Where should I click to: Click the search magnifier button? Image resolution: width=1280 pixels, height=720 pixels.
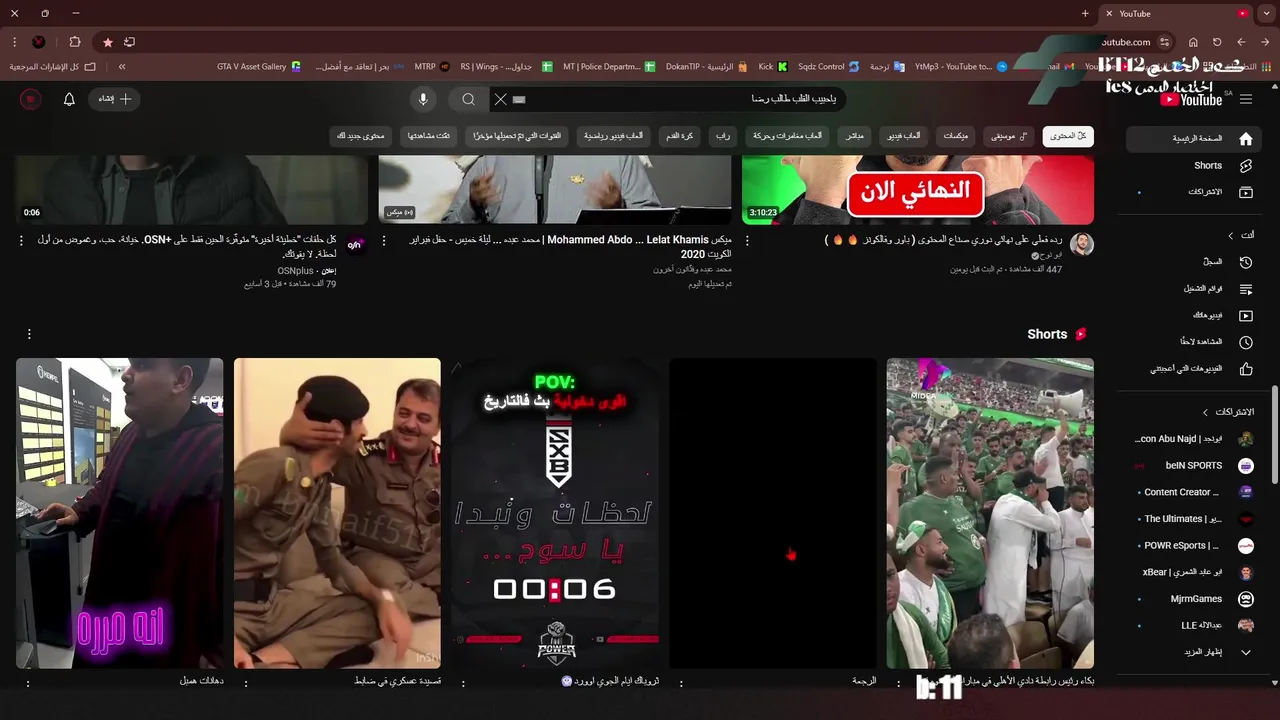(x=468, y=99)
